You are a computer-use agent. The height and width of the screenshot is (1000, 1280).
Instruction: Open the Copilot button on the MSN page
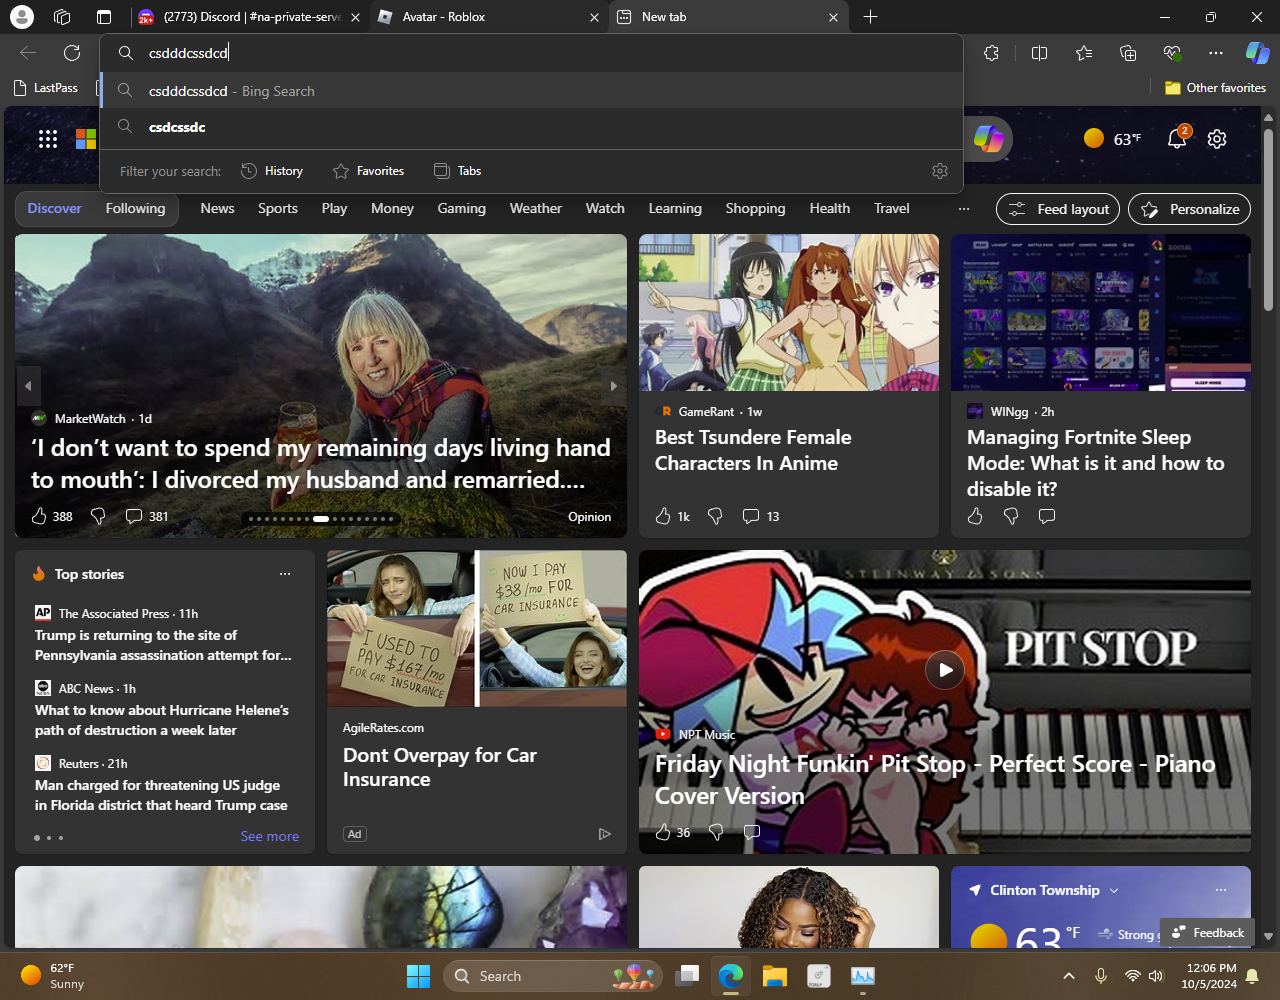987,139
